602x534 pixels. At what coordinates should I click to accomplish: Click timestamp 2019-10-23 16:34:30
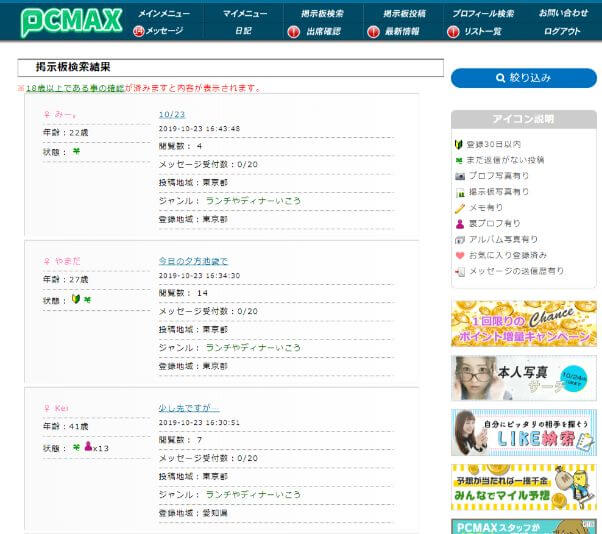point(199,276)
